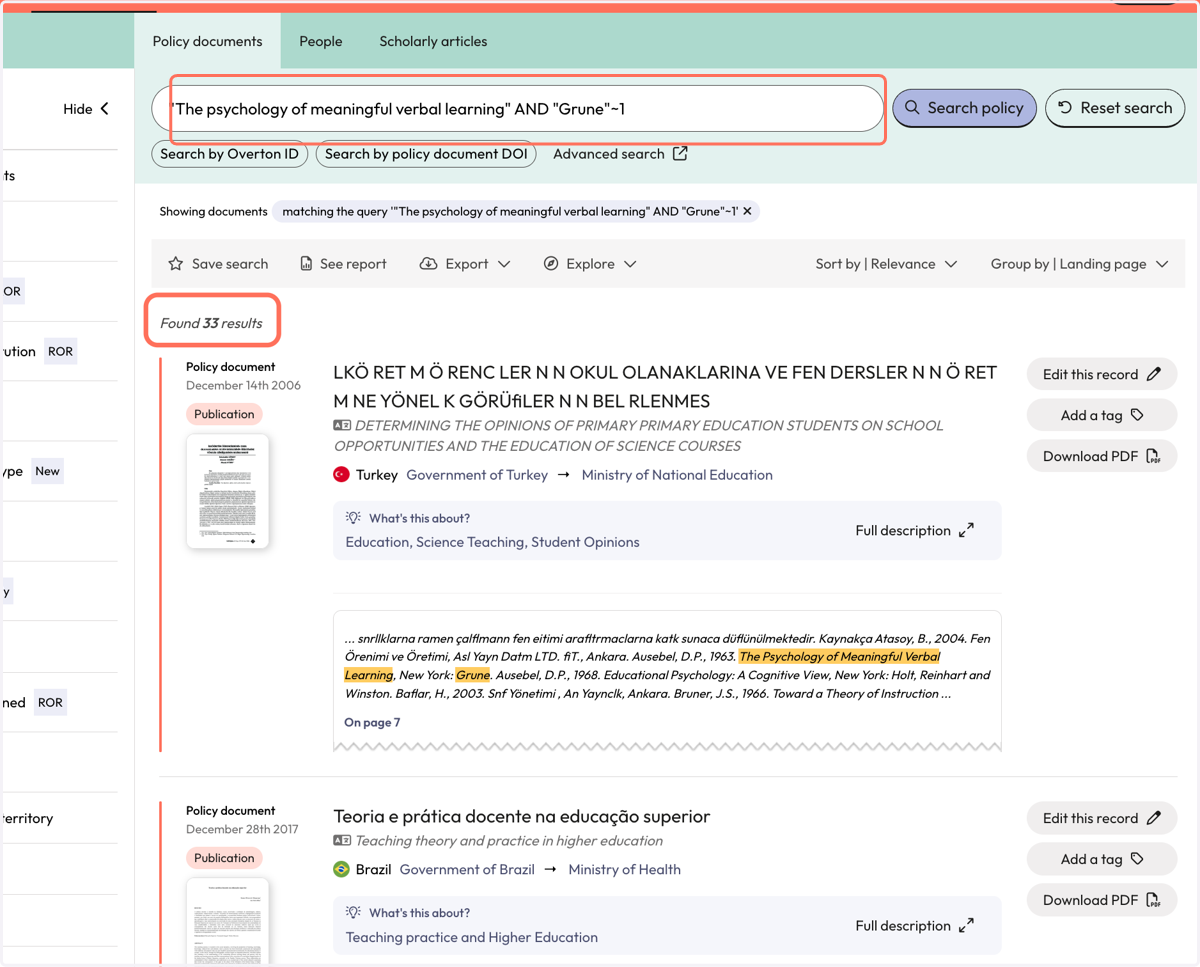The image size is (1200, 967).
Task: Click the Government of Brazil link
Action: click(x=467, y=870)
